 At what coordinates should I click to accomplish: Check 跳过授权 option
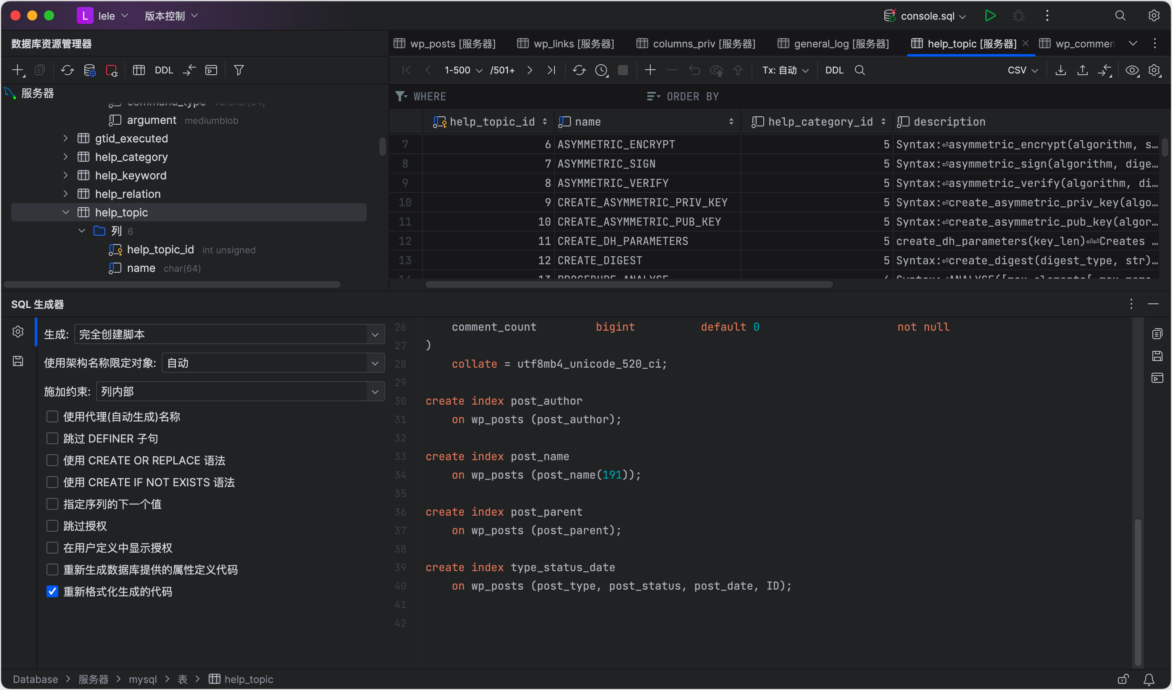[x=52, y=526]
